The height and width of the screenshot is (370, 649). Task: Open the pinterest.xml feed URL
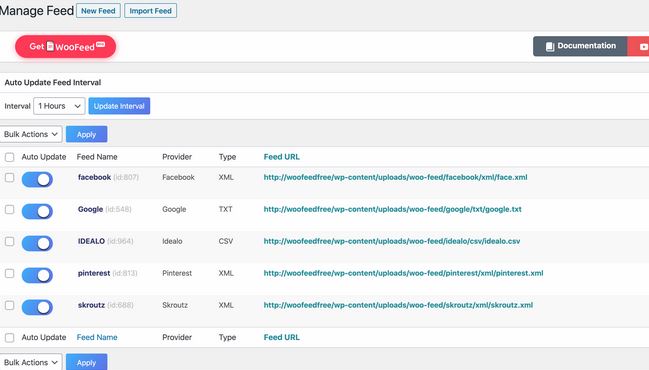[404, 273]
